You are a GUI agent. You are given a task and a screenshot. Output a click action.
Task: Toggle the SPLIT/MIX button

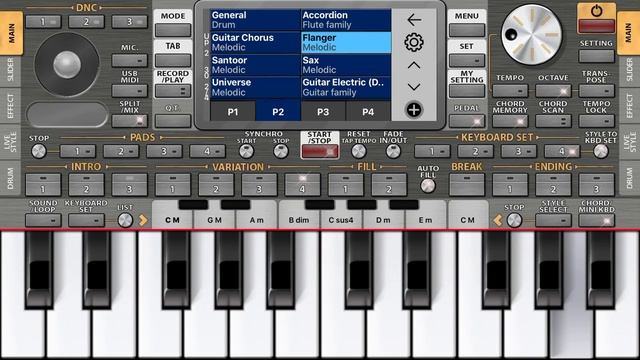(x=129, y=121)
